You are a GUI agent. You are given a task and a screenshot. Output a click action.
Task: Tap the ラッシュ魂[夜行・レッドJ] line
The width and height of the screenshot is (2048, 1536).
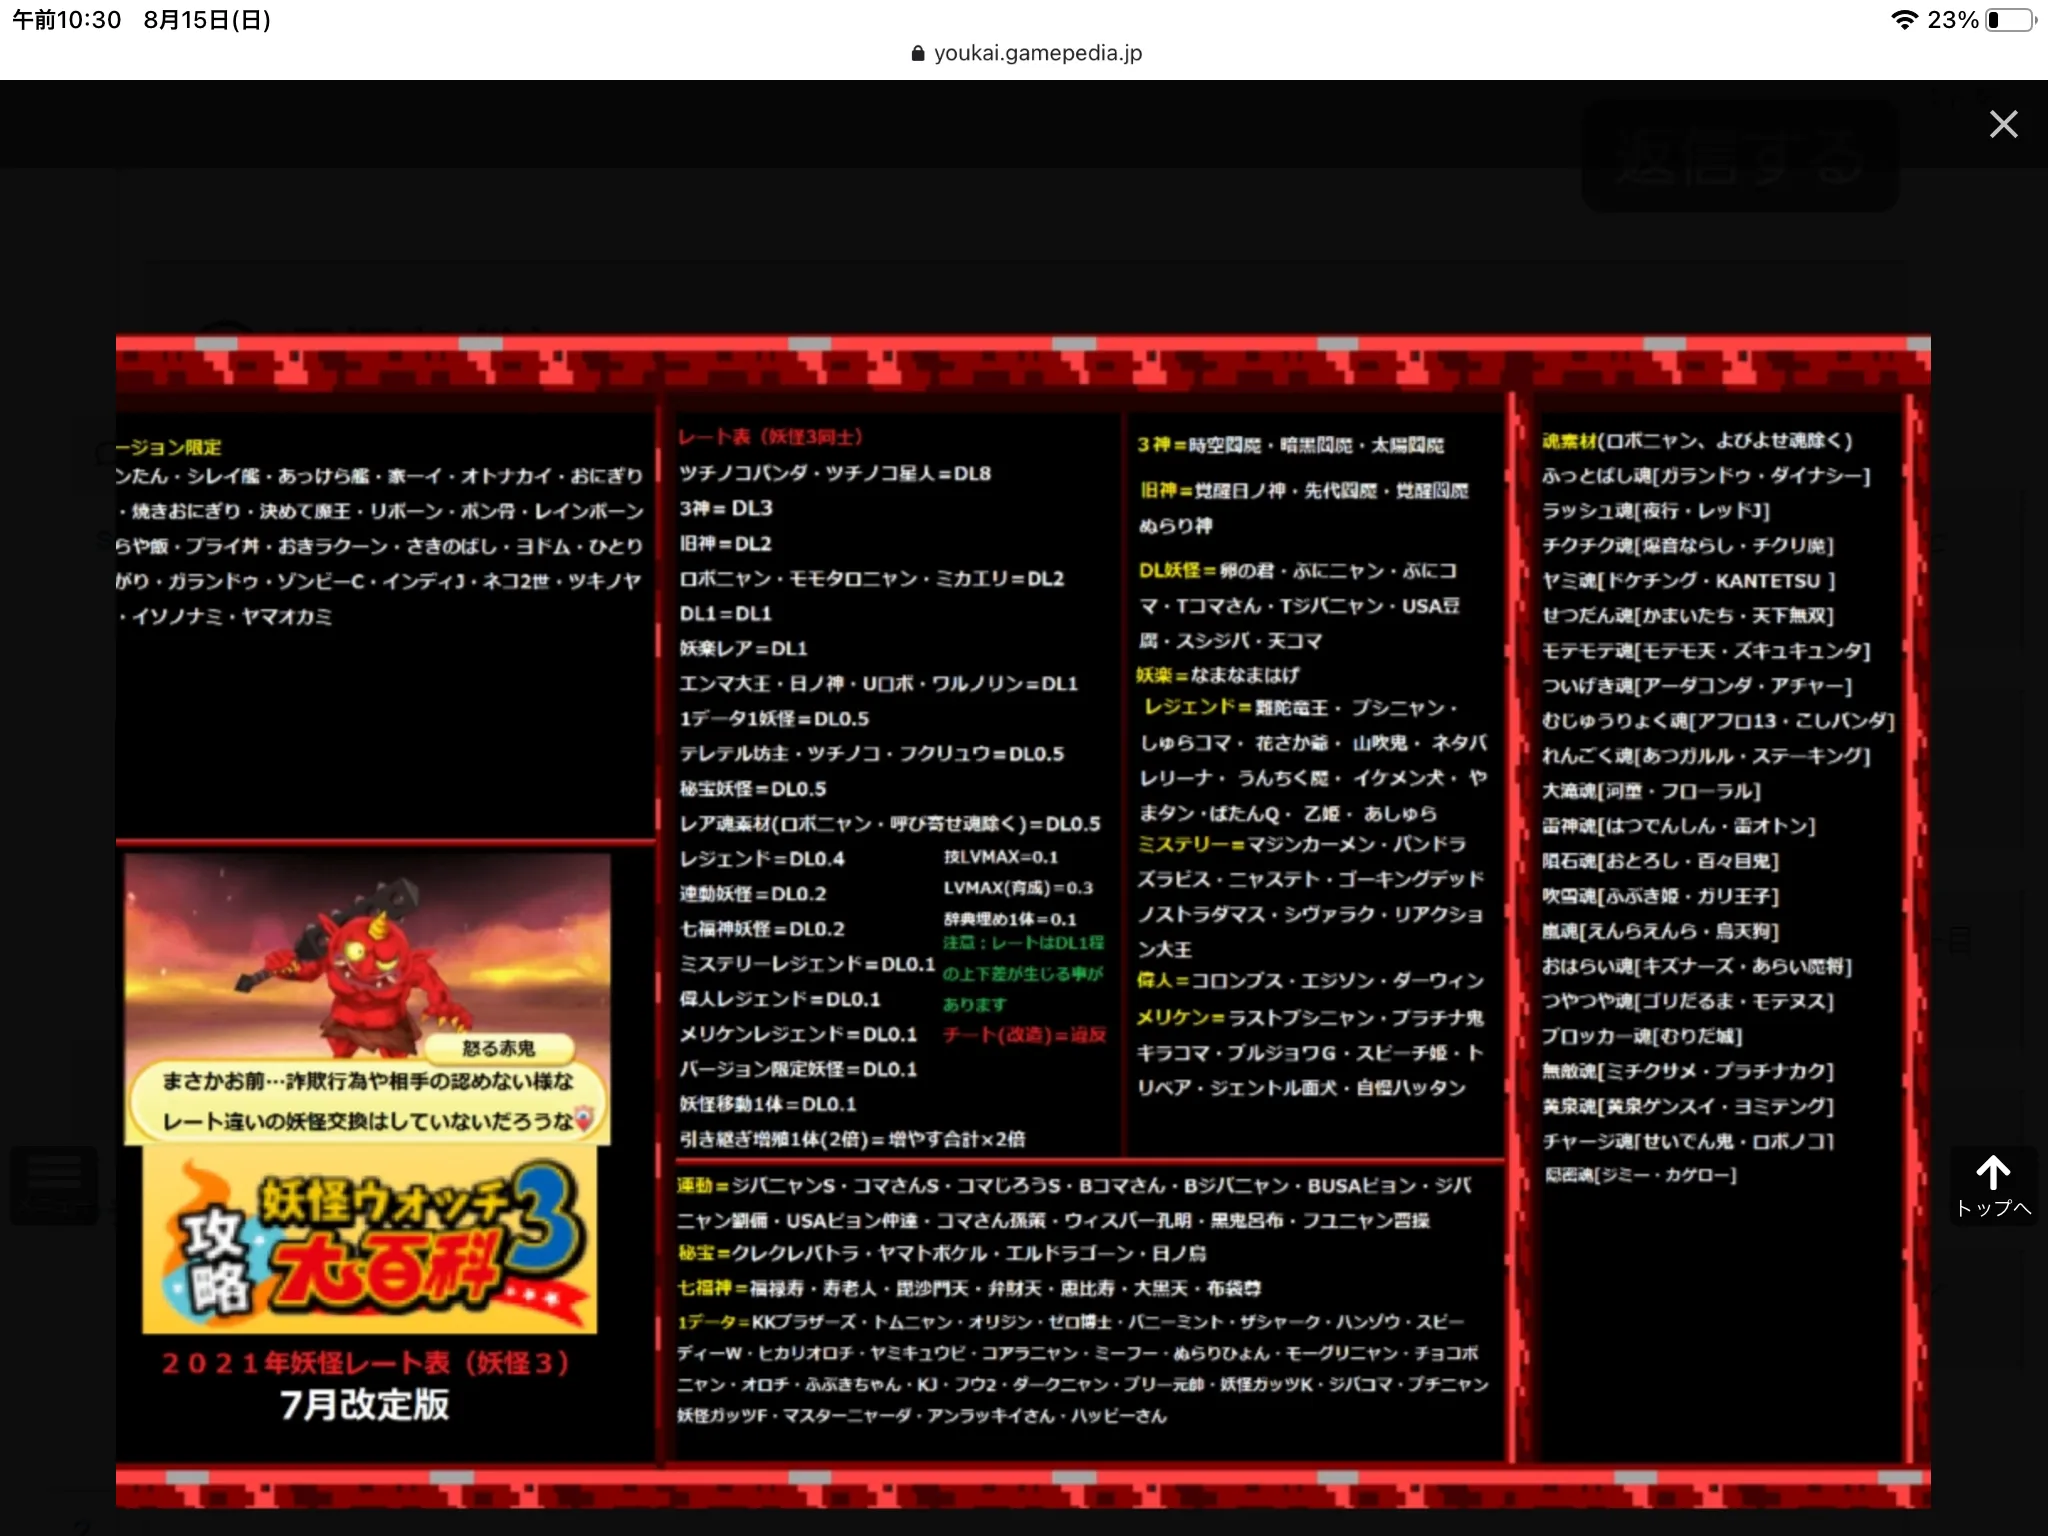1656,510
